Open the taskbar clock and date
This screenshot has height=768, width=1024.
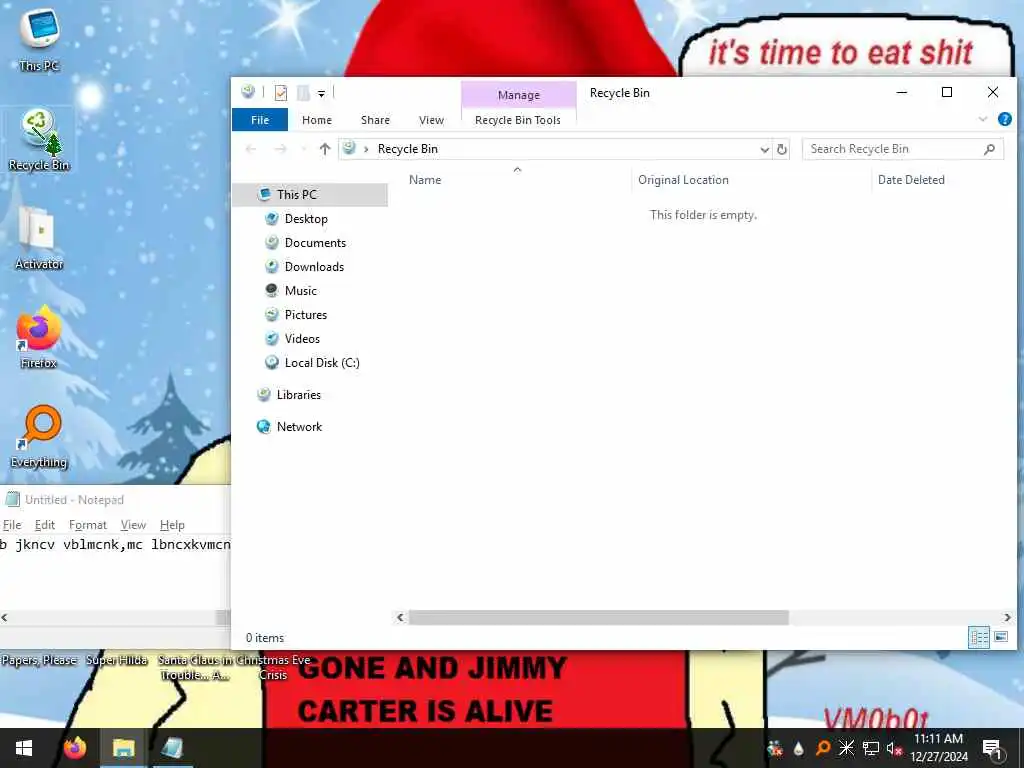(x=938, y=748)
